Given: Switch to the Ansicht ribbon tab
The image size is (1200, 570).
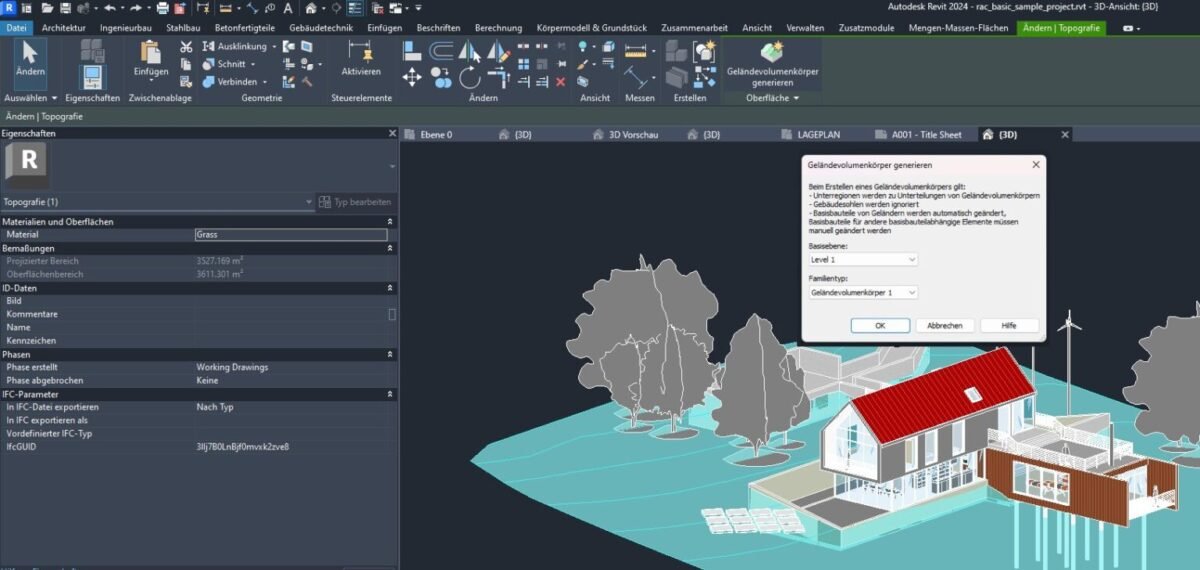Looking at the screenshot, I should (x=757, y=27).
